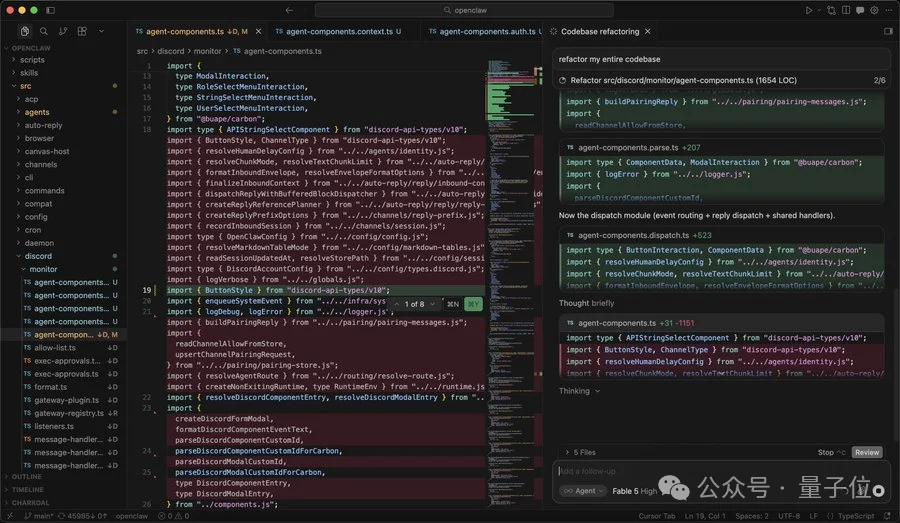Open settings gear in title bar

click(x=874, y=10)
